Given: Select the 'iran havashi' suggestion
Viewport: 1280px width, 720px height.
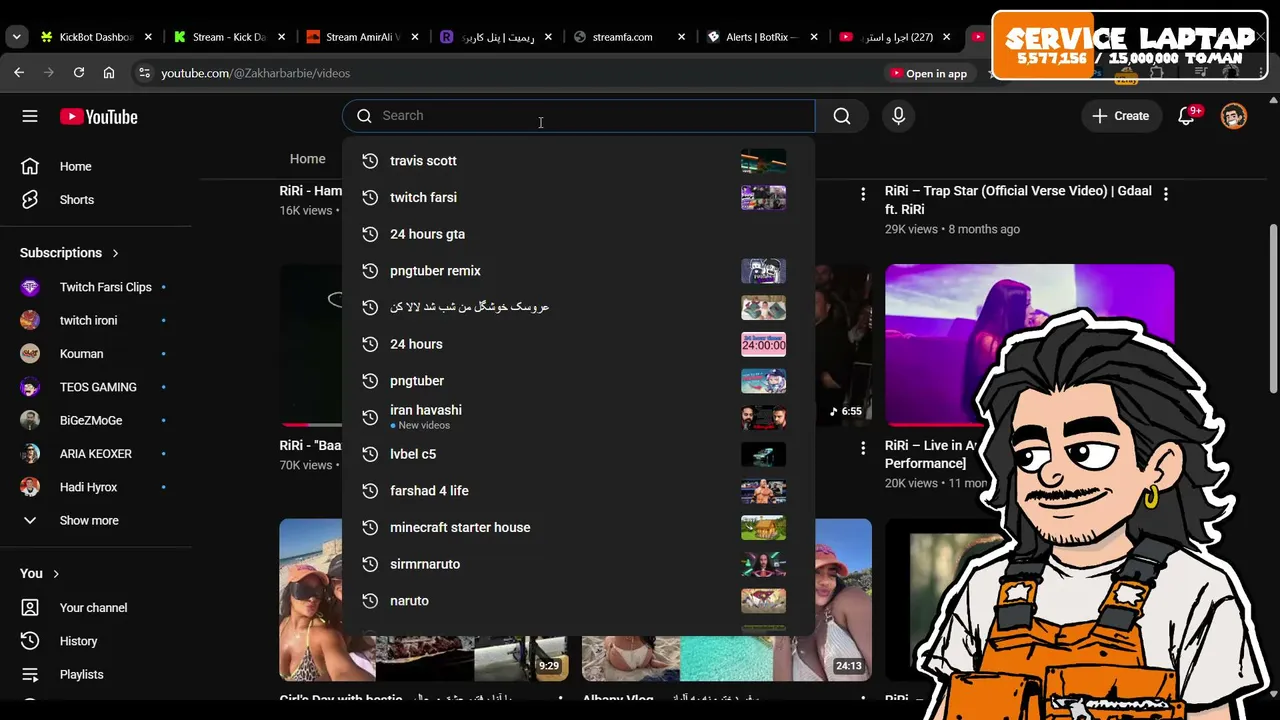Looking at the screenshot, I should [x=578, y=417].
